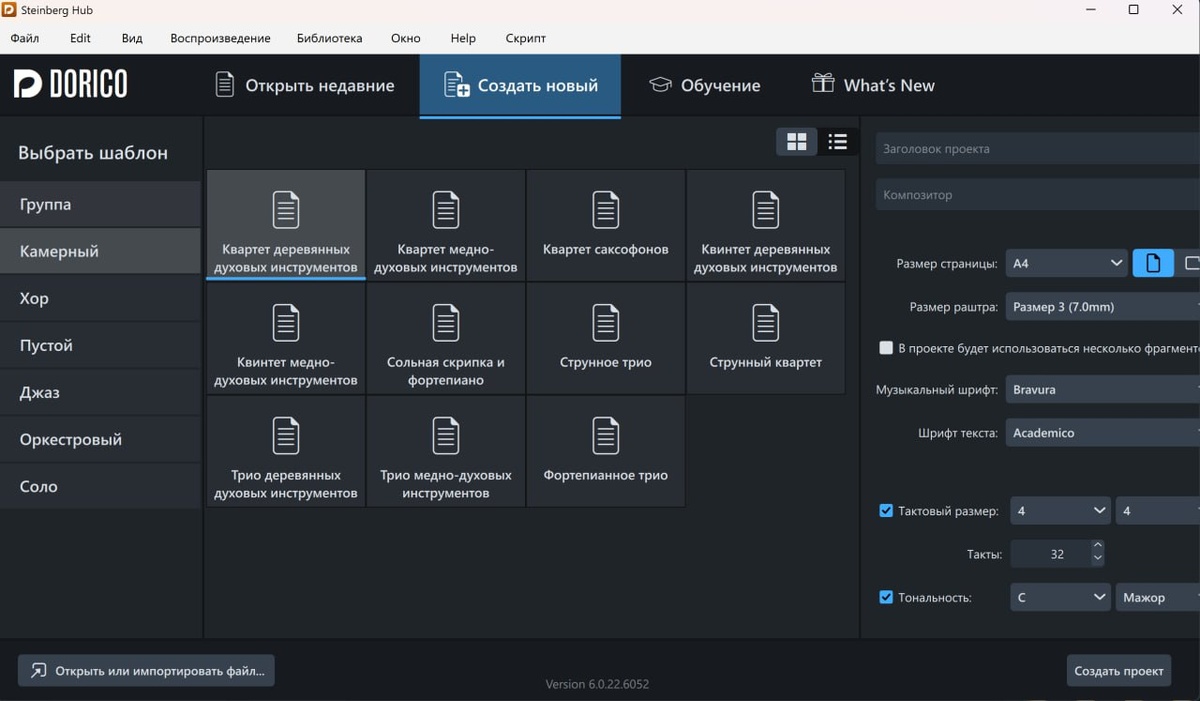This screenshot has width=1200, height=701.
Task: Select the Хор template category
Action: tap(100, 298)
